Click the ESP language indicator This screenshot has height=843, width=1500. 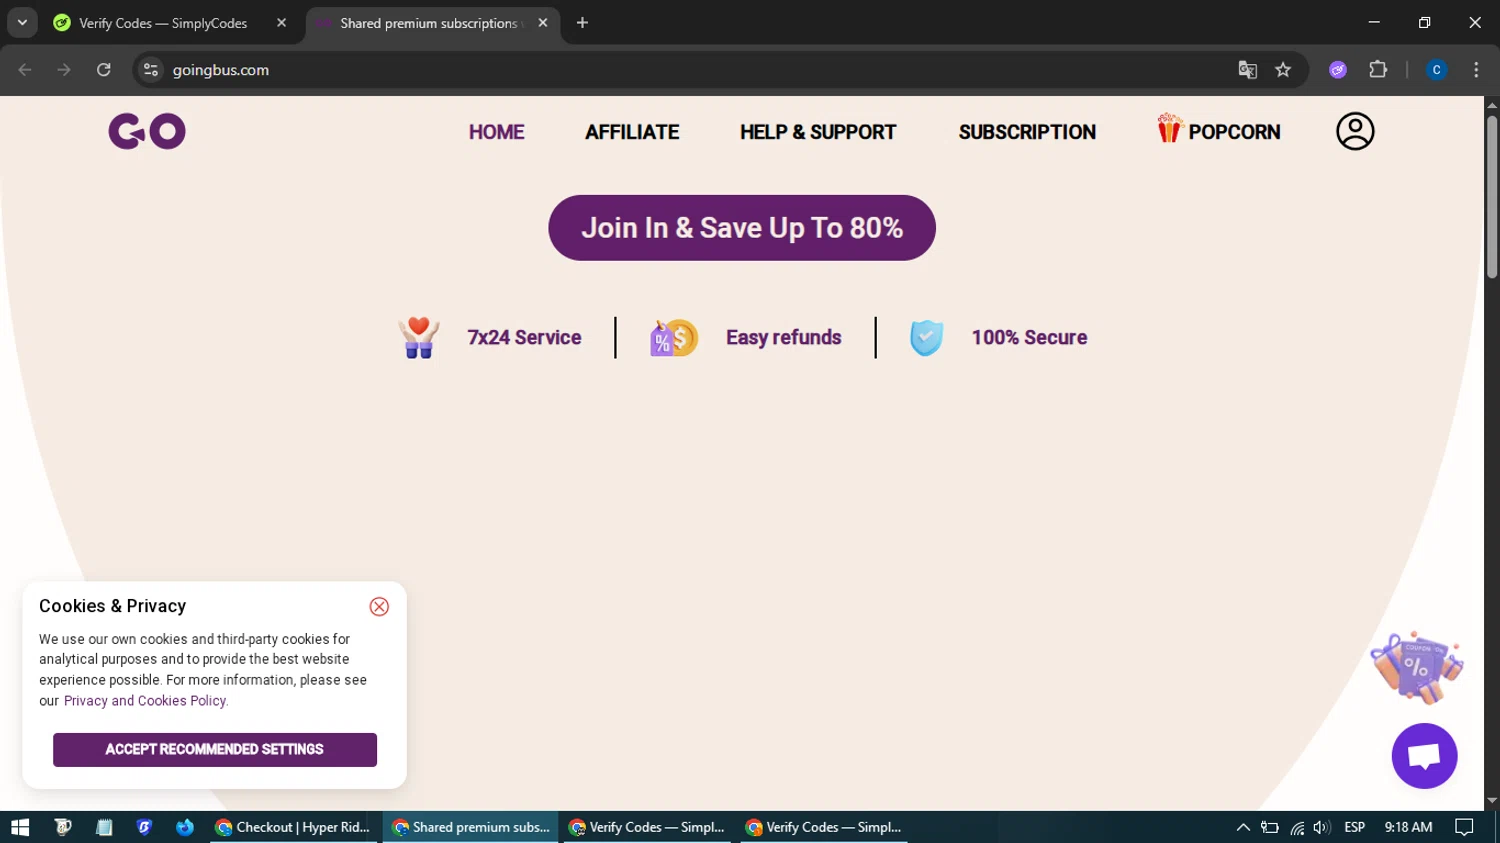coord(1355,827)
